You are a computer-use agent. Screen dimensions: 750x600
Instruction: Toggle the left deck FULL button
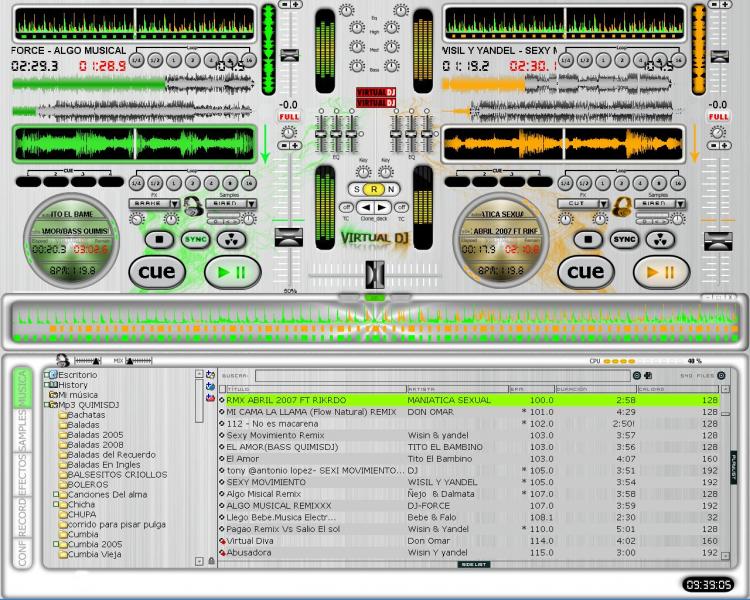[x=289, y=117]
